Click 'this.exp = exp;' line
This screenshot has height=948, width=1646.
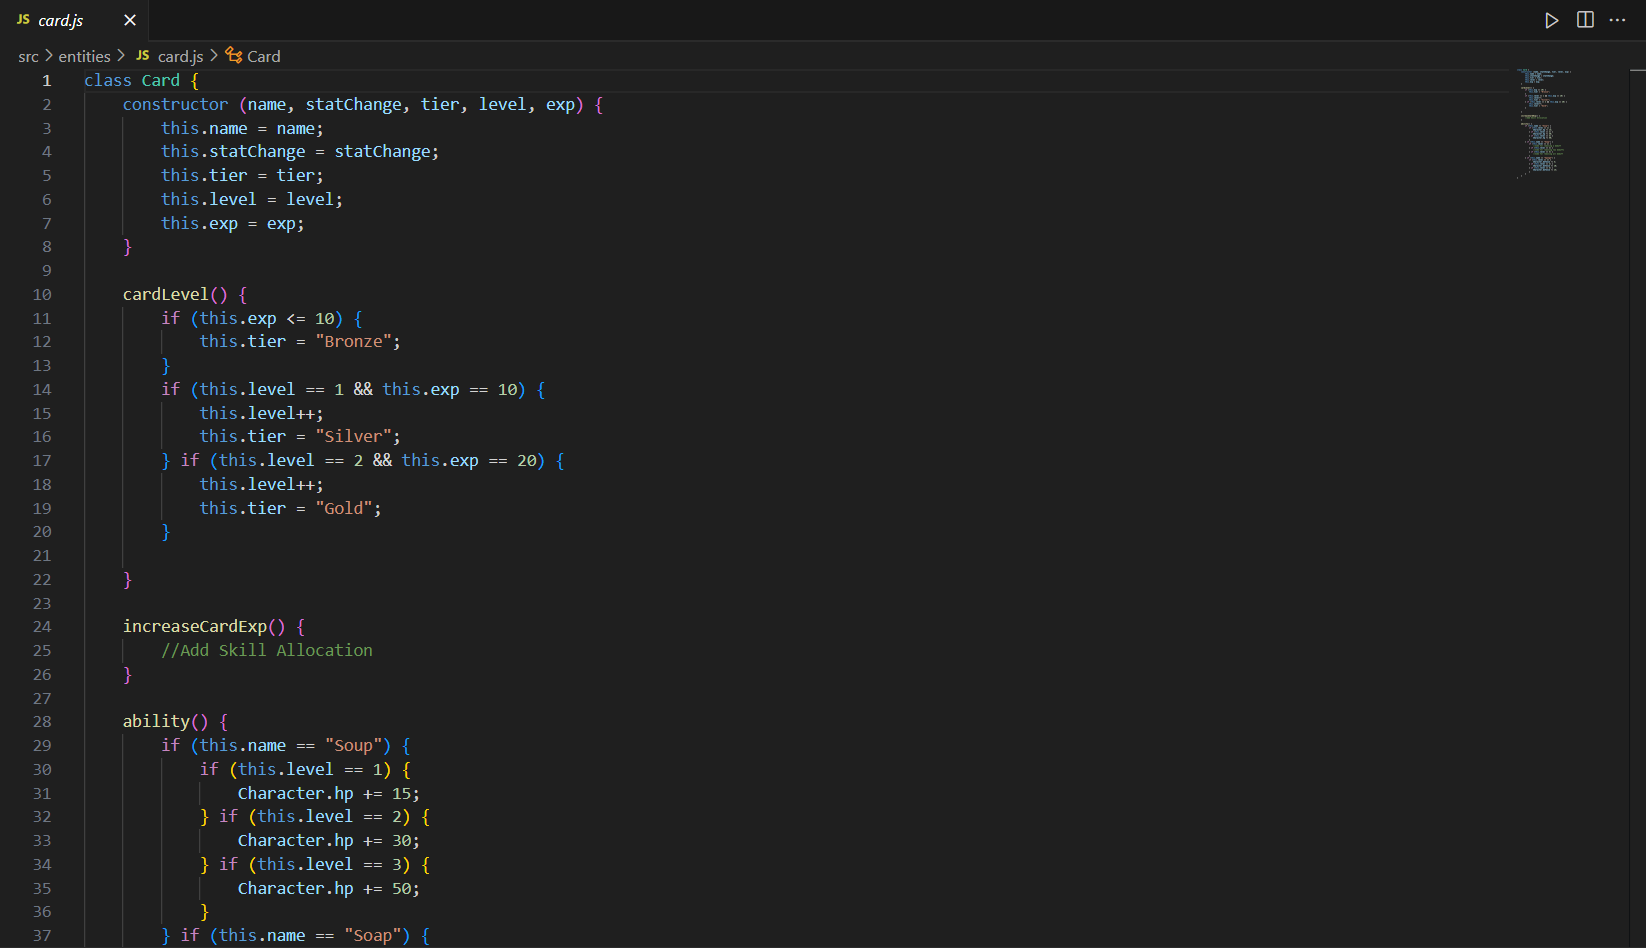232,223
